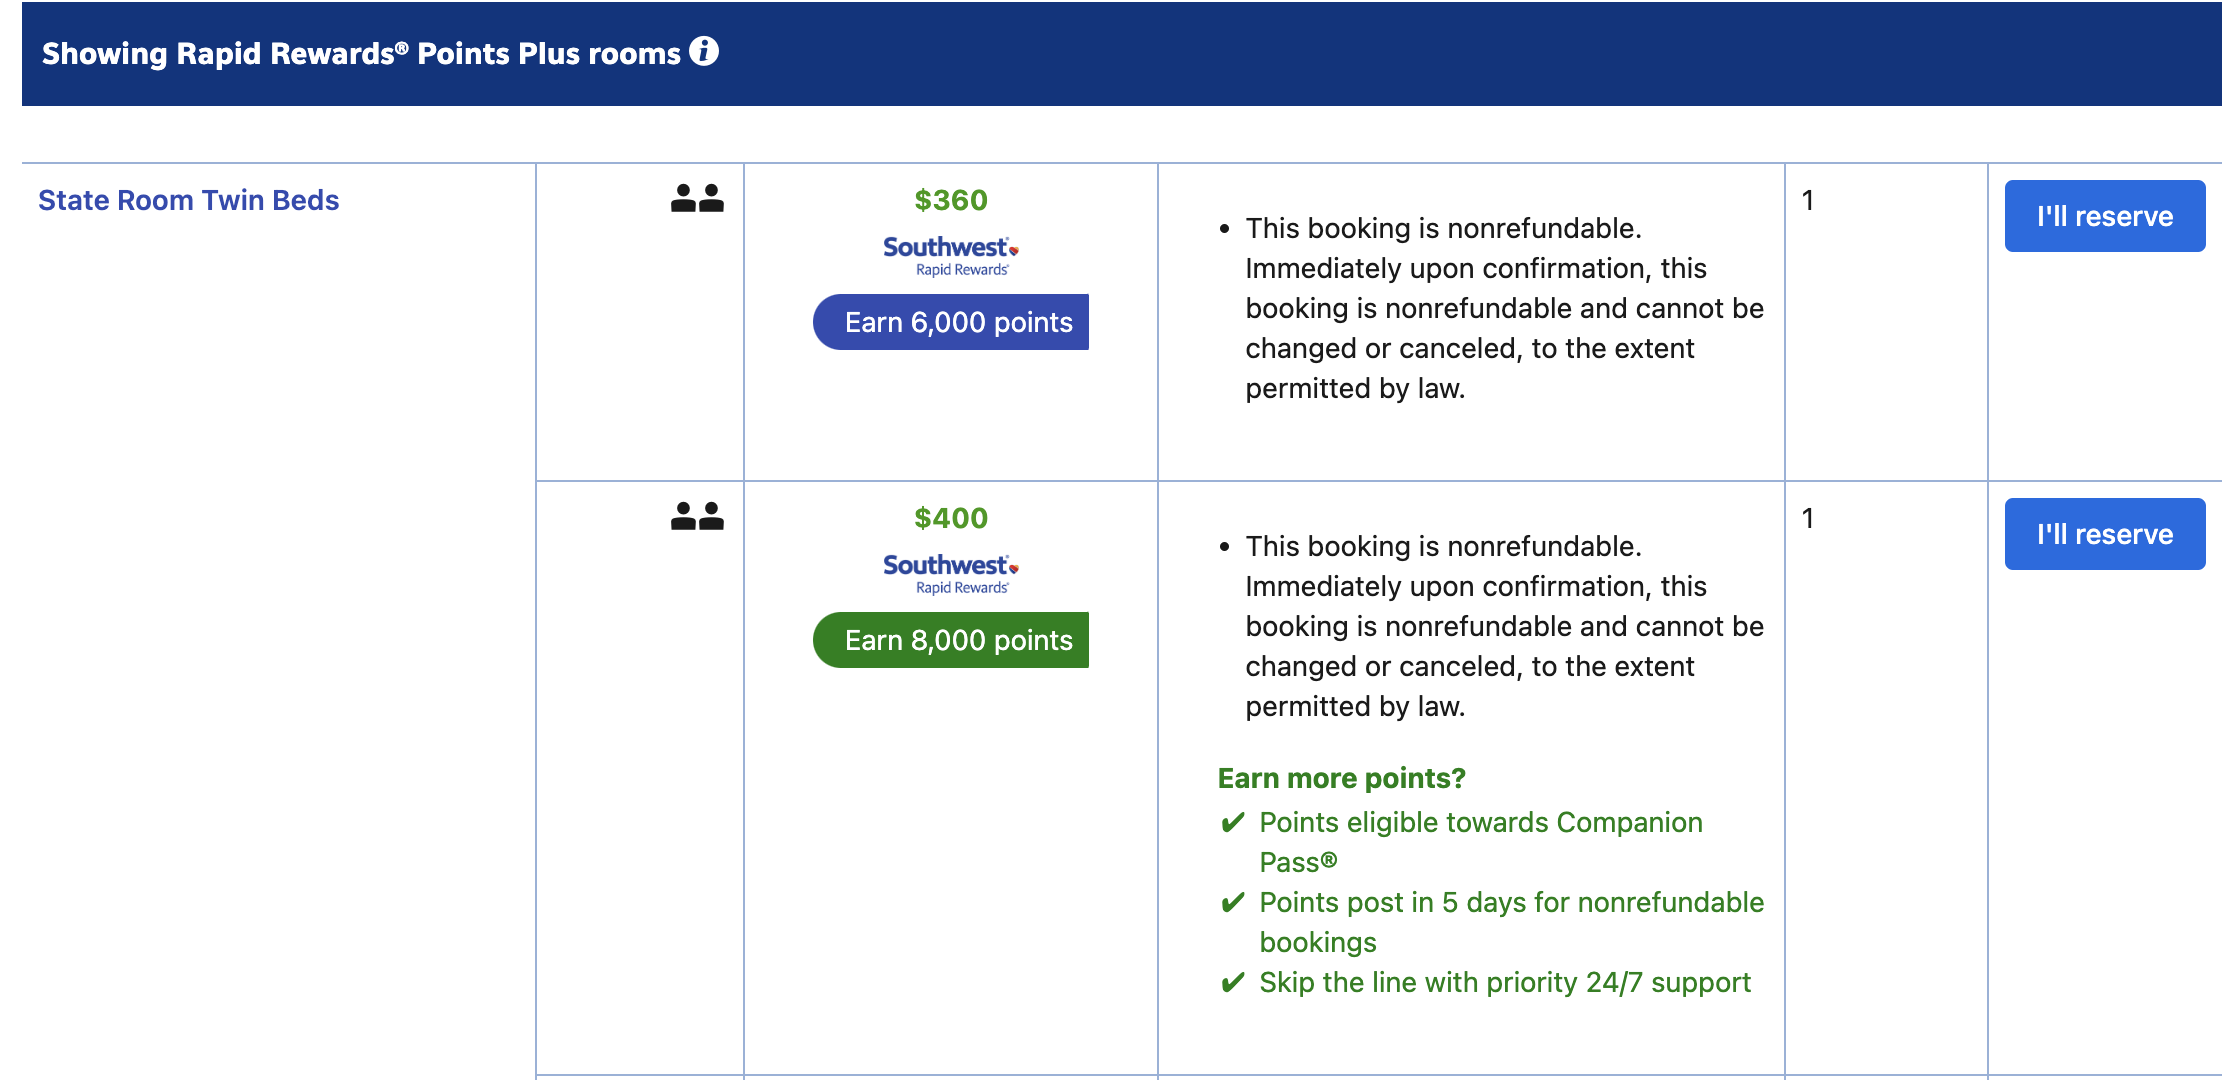The height and width of the screenshot is (1080, 2222).
Task: Select the Earn 8,000 points badge
Action: [951, 640]
